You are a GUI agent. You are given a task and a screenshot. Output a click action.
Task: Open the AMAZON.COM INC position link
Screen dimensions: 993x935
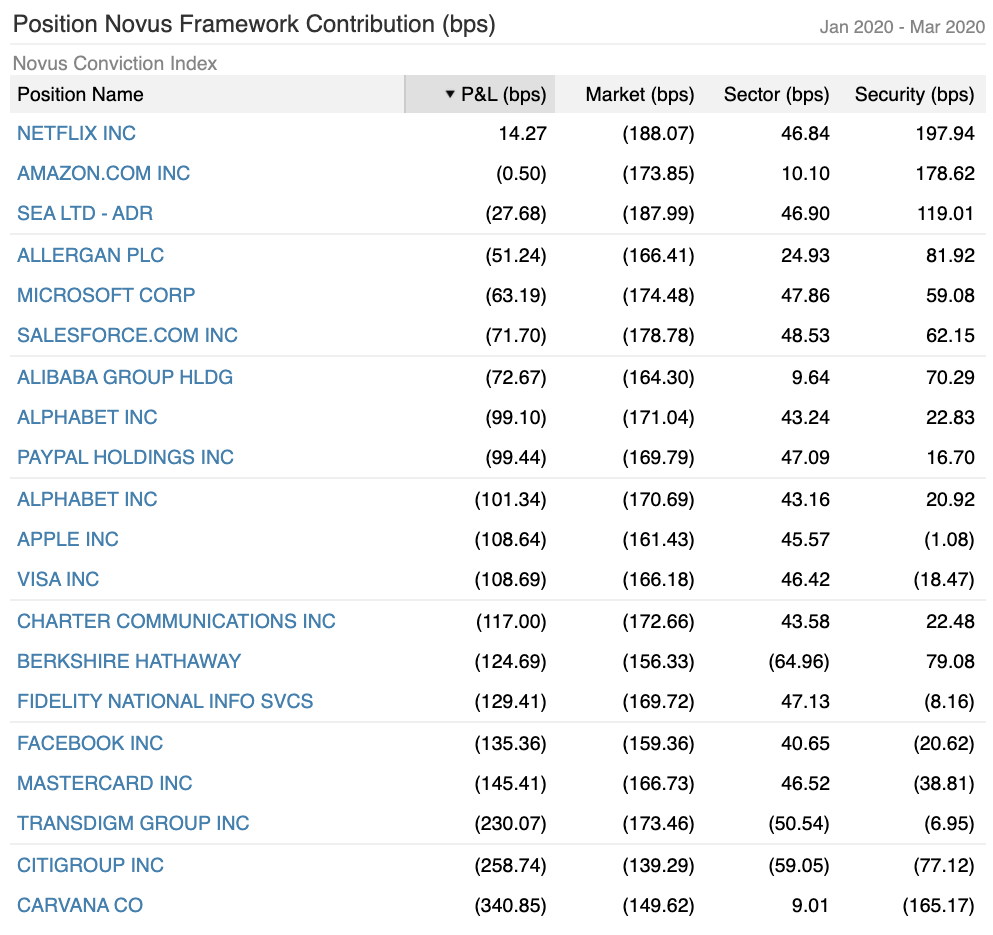[x=104, y=174]
